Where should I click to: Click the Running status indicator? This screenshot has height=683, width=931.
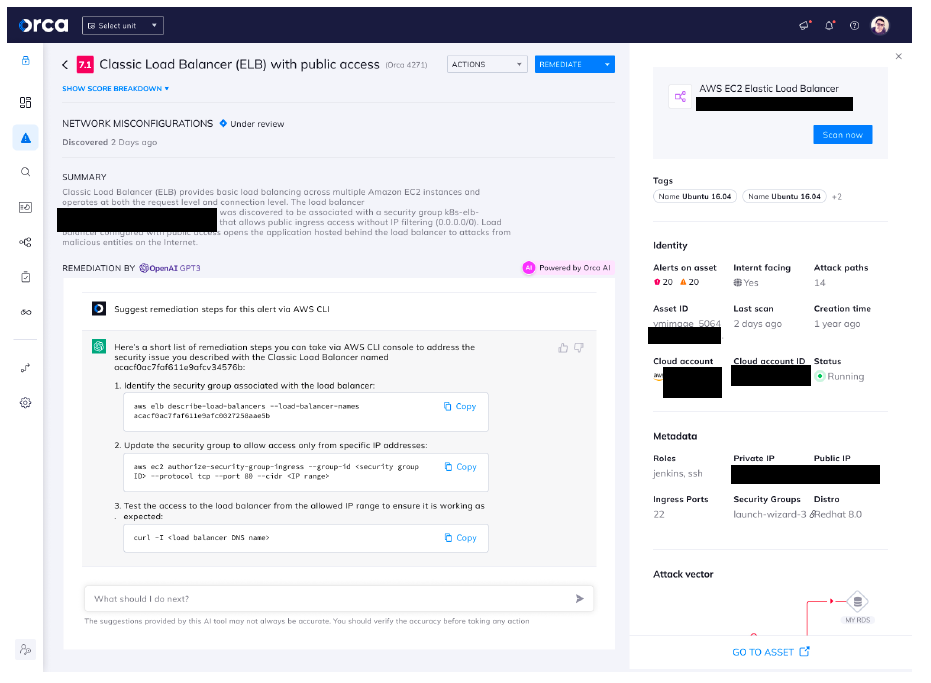(x=840, y=377)
